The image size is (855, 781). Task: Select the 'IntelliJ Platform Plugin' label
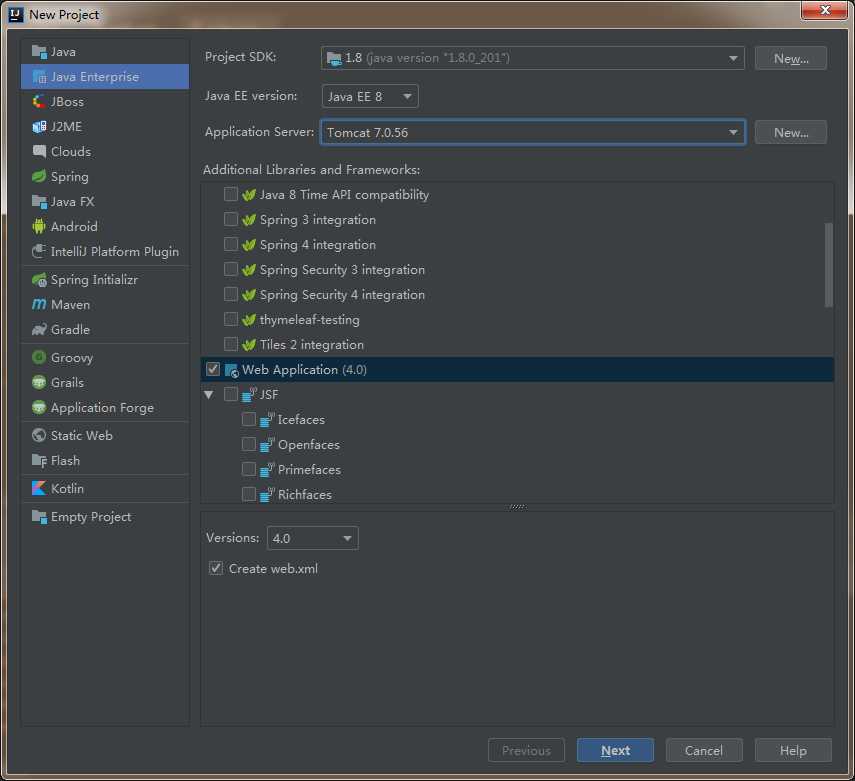pos(115,251)
